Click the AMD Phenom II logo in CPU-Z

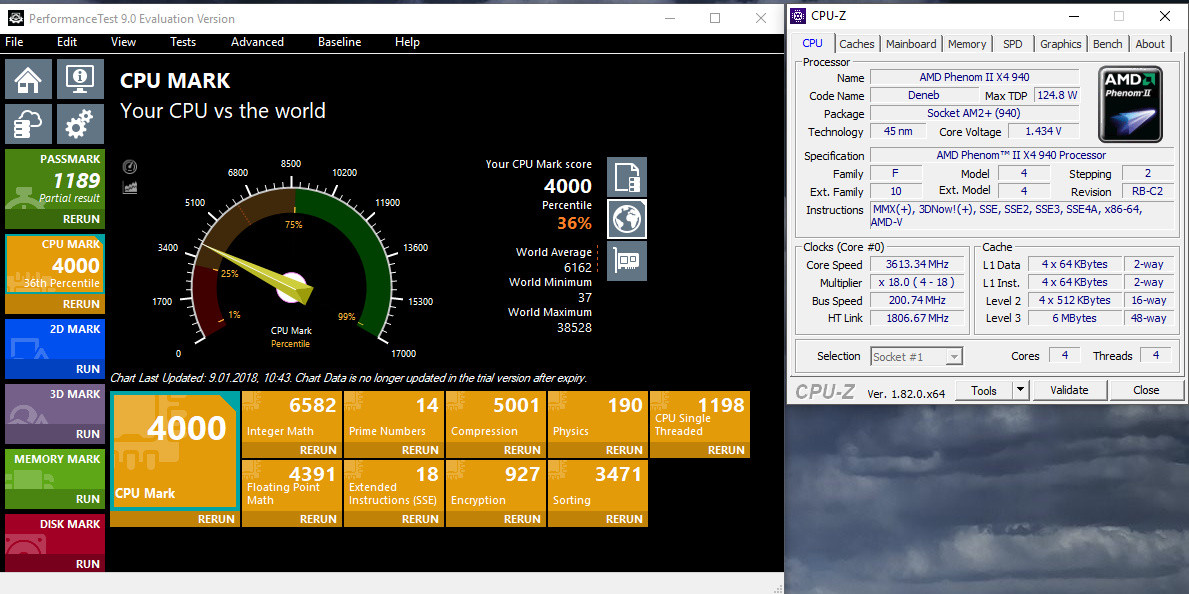click(1131, 105)
